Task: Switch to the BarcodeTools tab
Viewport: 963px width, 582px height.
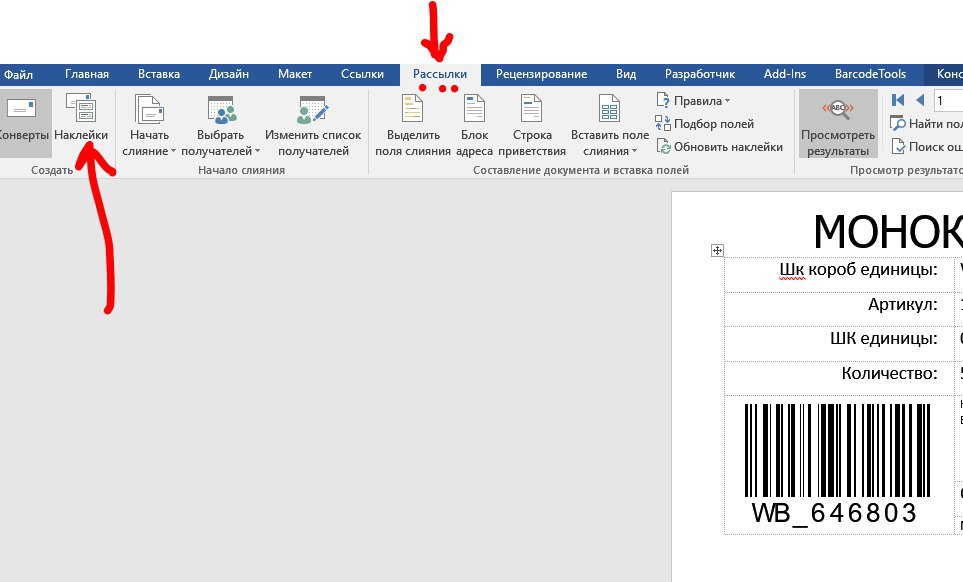Action: point(870,74)
